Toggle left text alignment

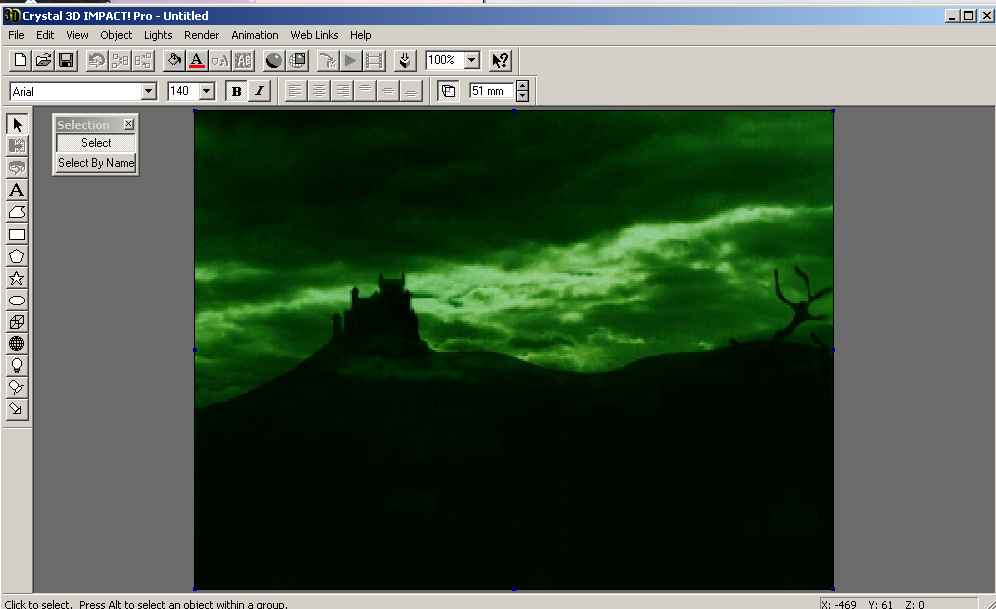[295, 91]
